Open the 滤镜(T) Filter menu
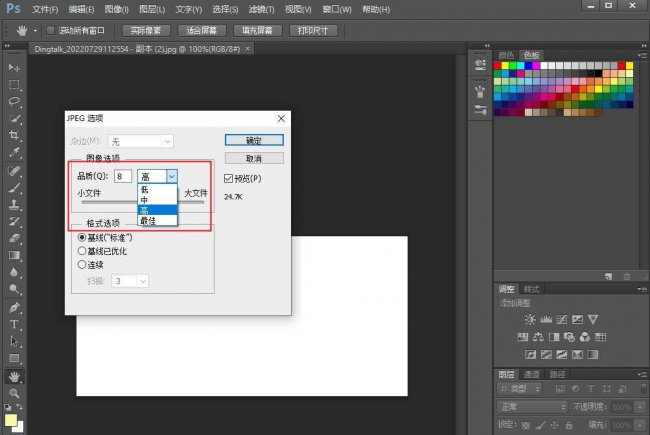Screen dimensions: 650x435 tap(261, 9)
